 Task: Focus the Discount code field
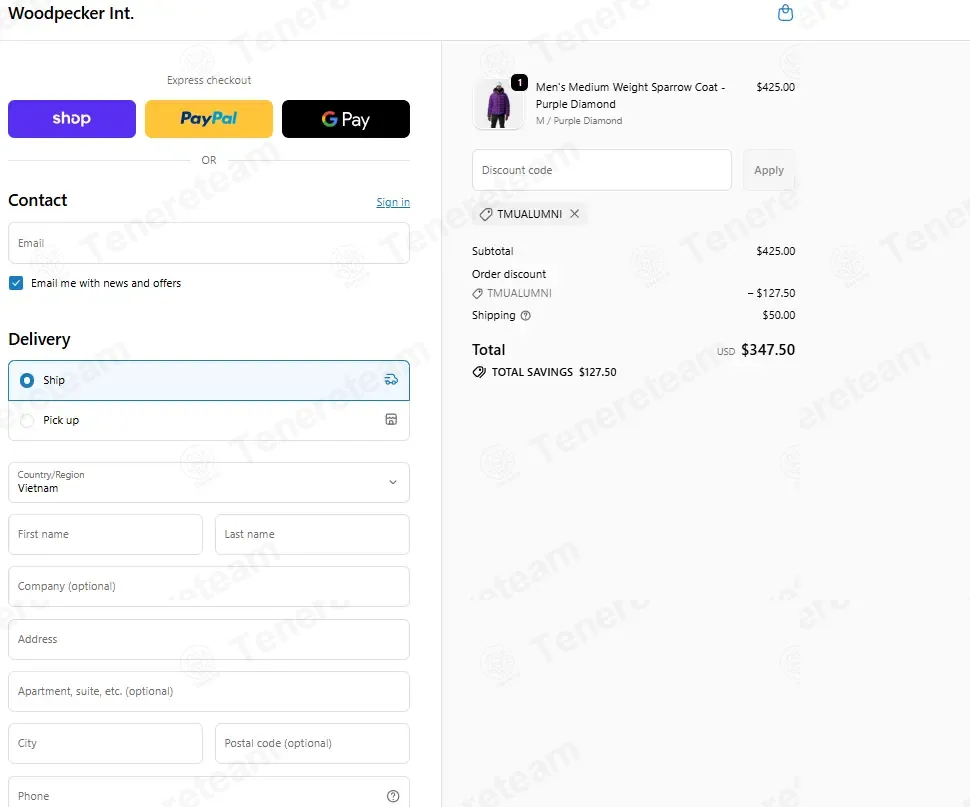point(601,170)
